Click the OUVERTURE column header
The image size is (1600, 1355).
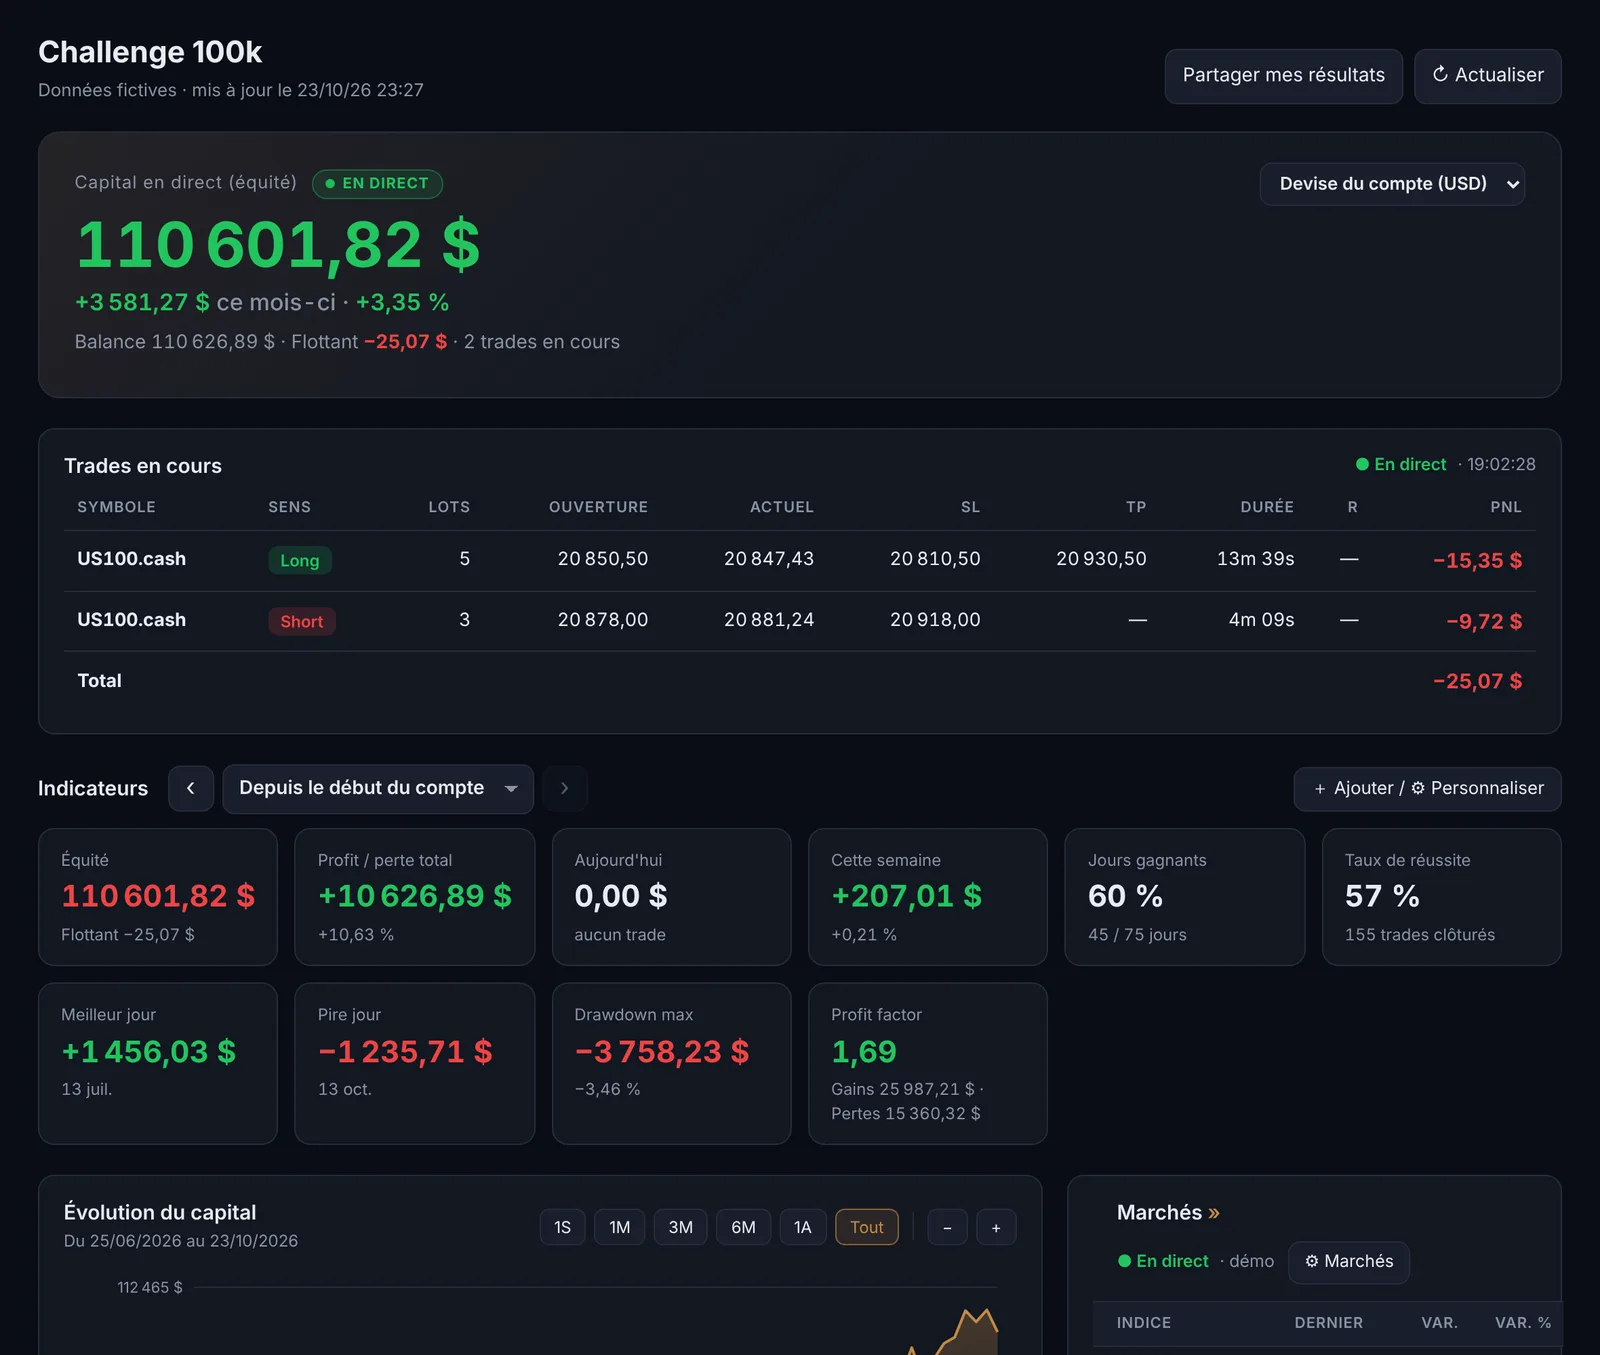[x=598, y=507]
